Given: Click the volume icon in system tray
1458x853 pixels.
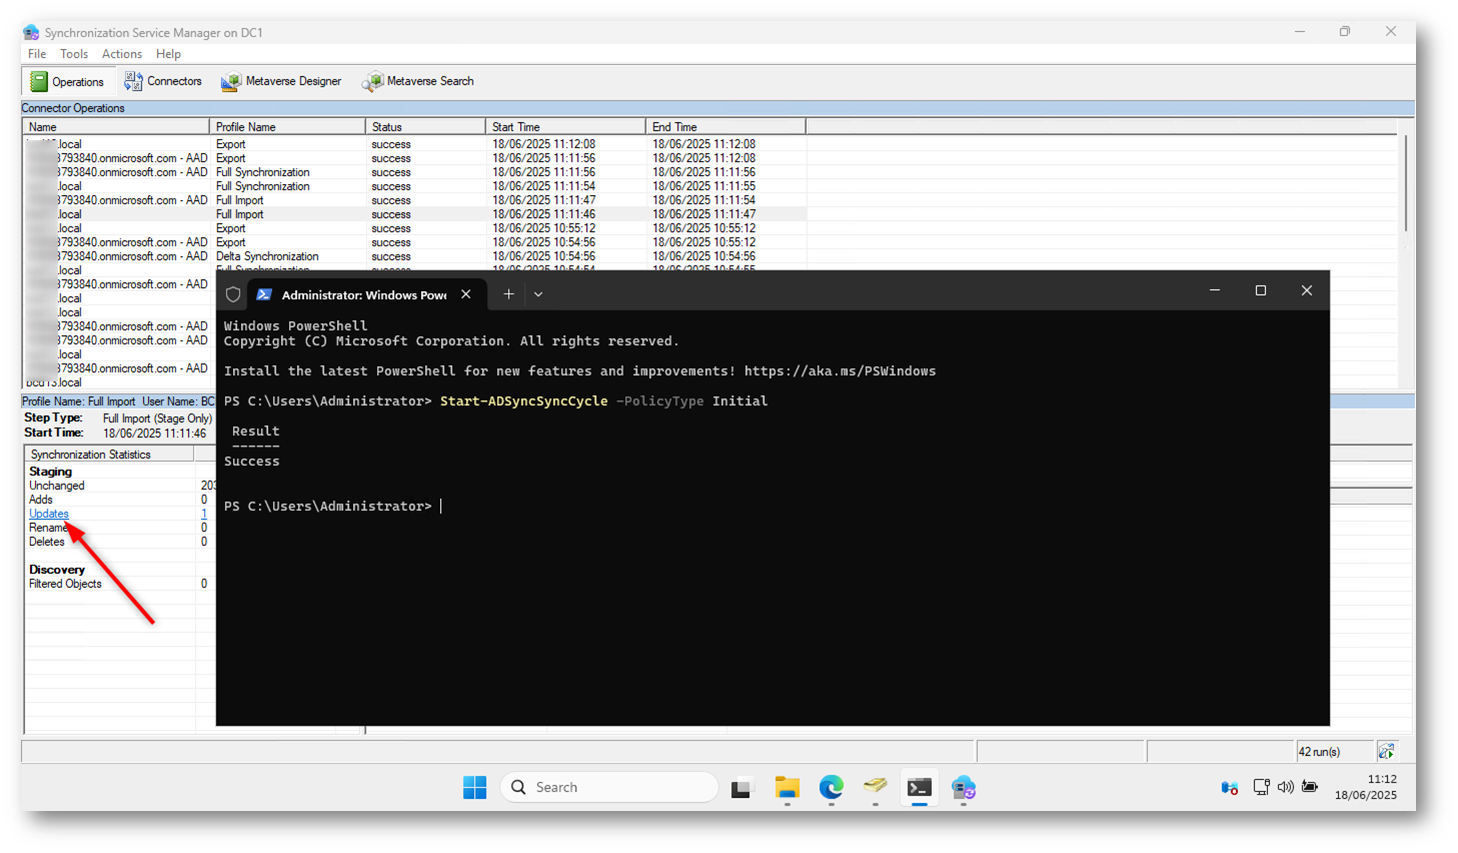Looking at the screenshot, I should click(1285, 788).
